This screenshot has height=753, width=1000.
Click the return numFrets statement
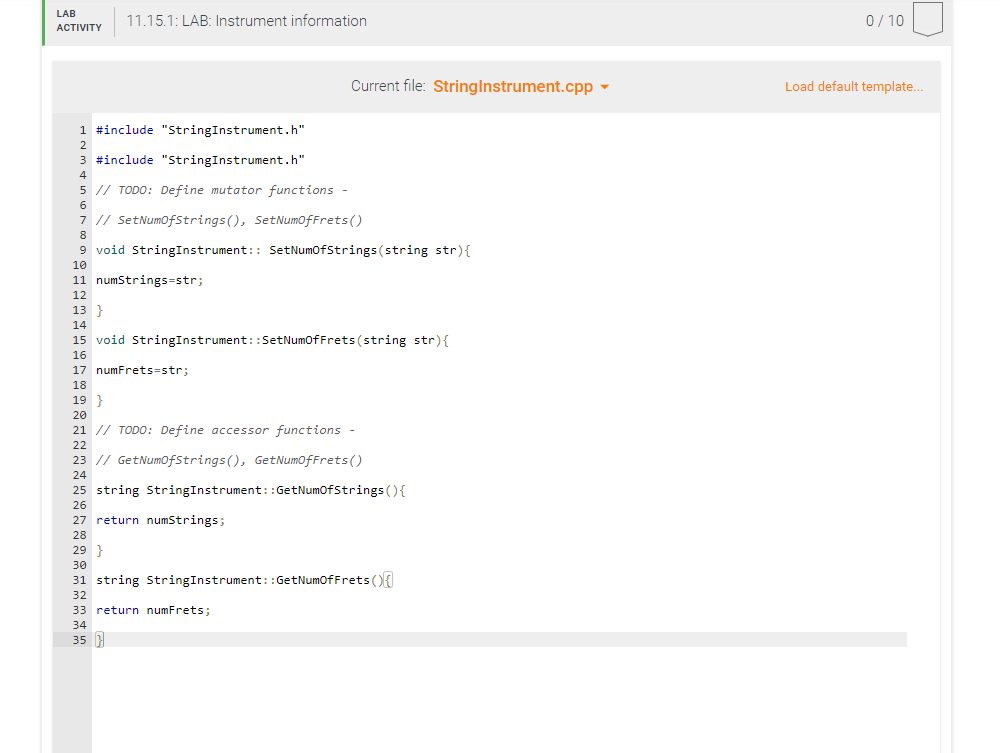pyautogui.click(x=153, y=609)
